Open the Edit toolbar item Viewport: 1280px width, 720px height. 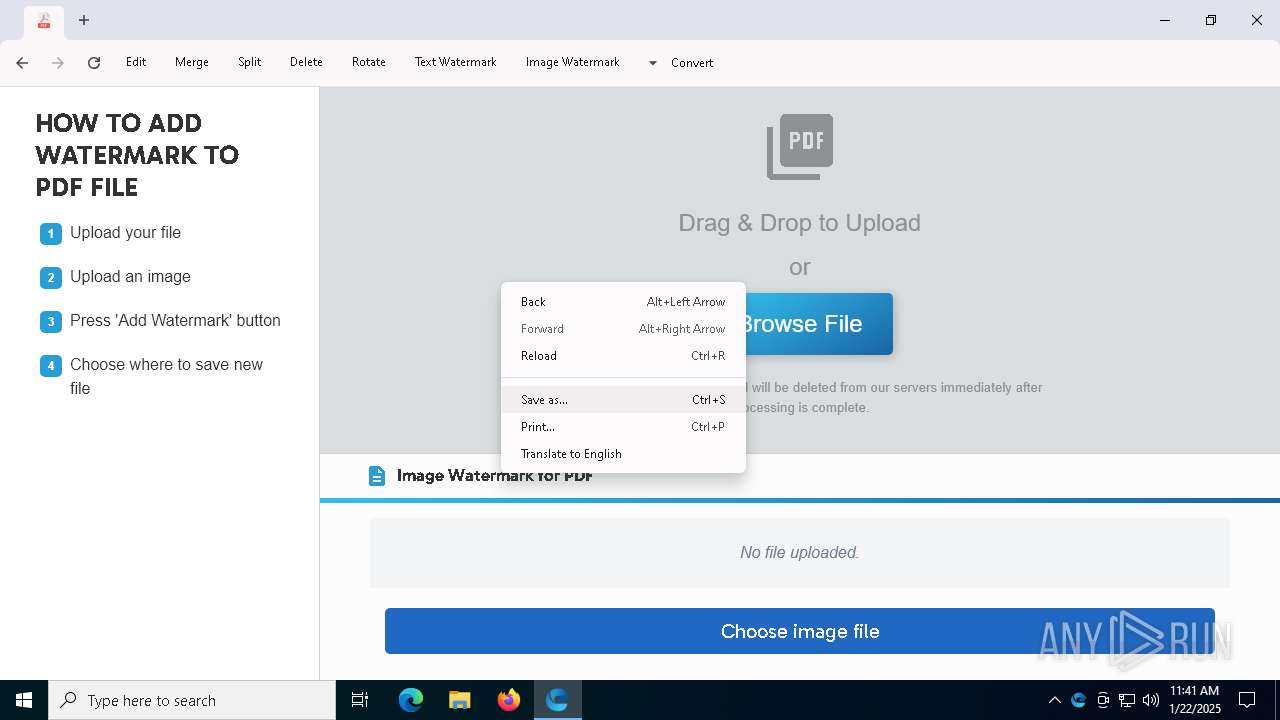coord(136,62)
